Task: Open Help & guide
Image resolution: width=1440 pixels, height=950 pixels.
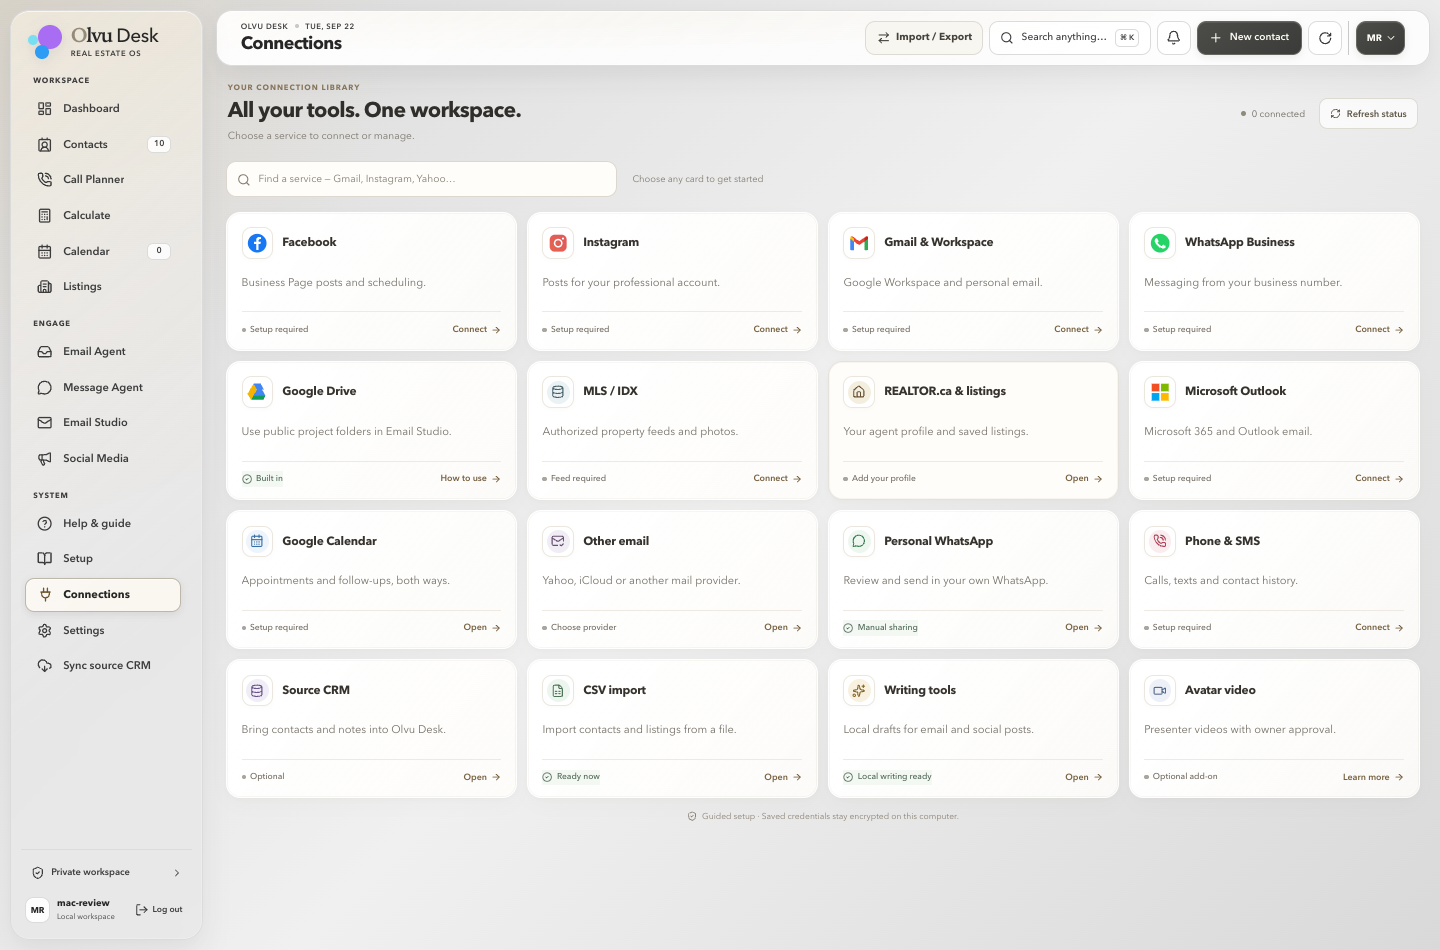Action: coord(103,524)
